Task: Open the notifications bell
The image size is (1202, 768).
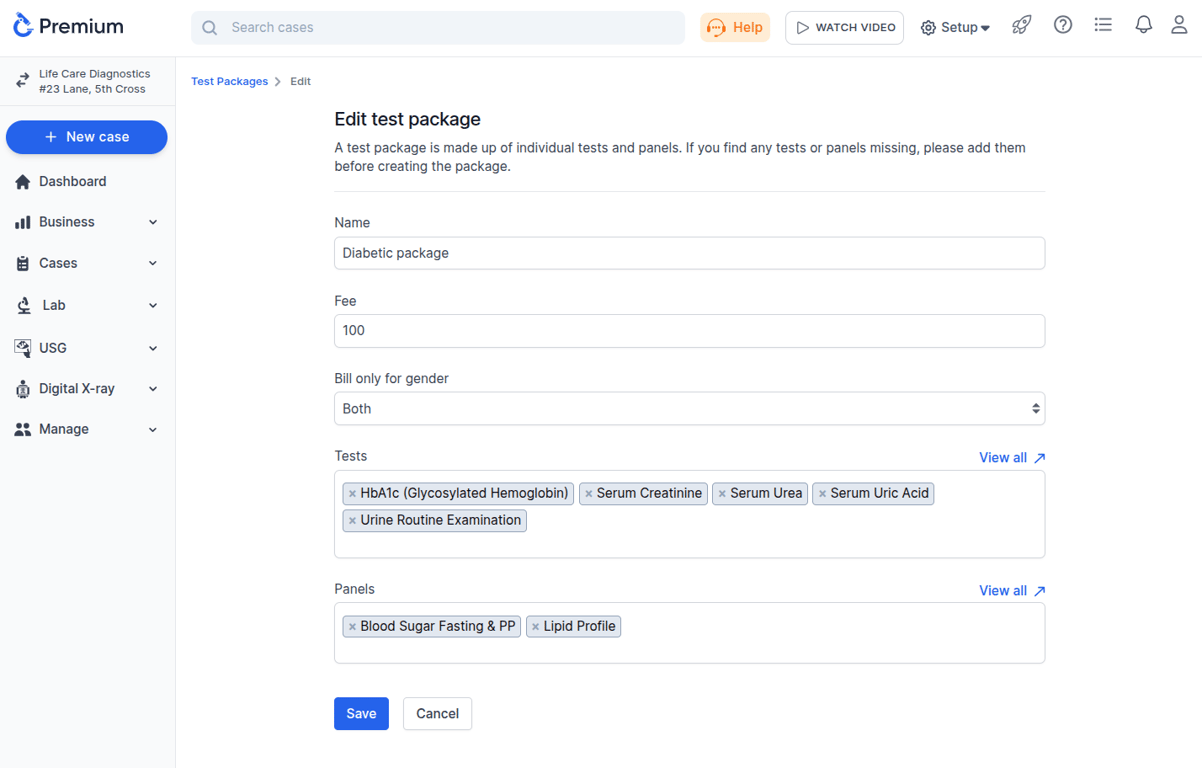Action: (1143, 26)
